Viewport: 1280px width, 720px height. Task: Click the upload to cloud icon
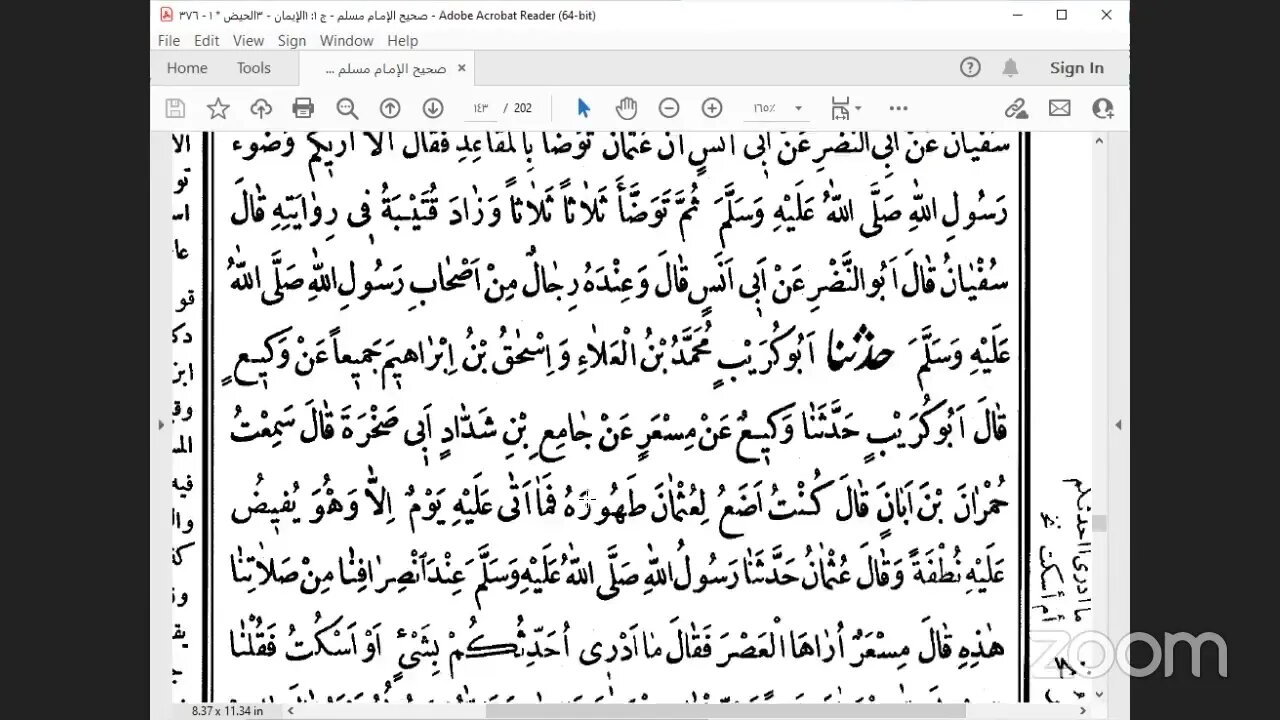point(261,108)
